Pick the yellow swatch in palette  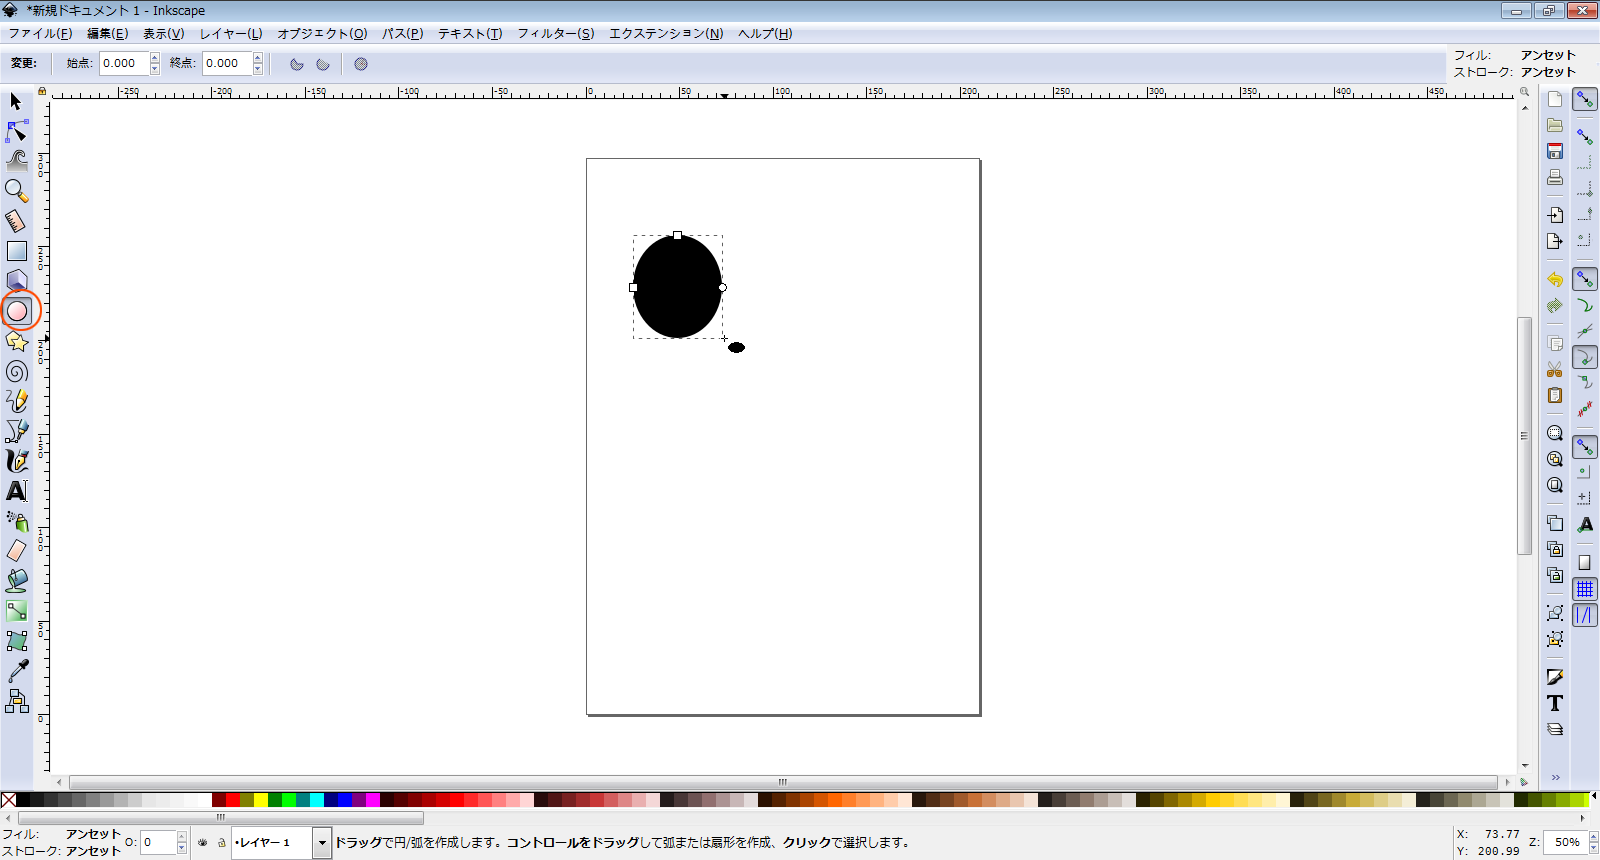point(261,800)
